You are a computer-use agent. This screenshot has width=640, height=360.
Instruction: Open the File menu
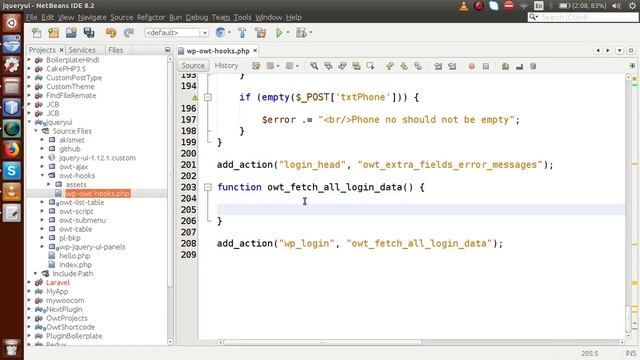[x=31, y=17]
